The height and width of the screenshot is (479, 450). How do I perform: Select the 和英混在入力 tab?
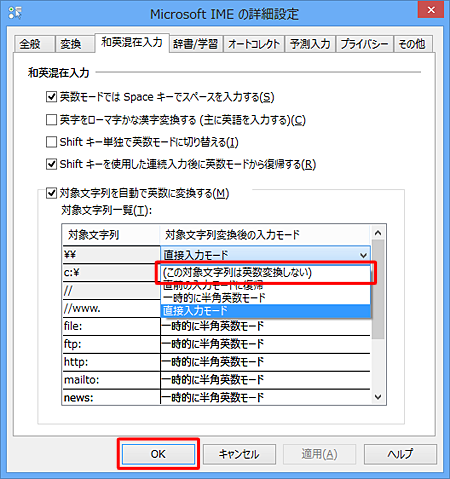click(x=132, y=42)
